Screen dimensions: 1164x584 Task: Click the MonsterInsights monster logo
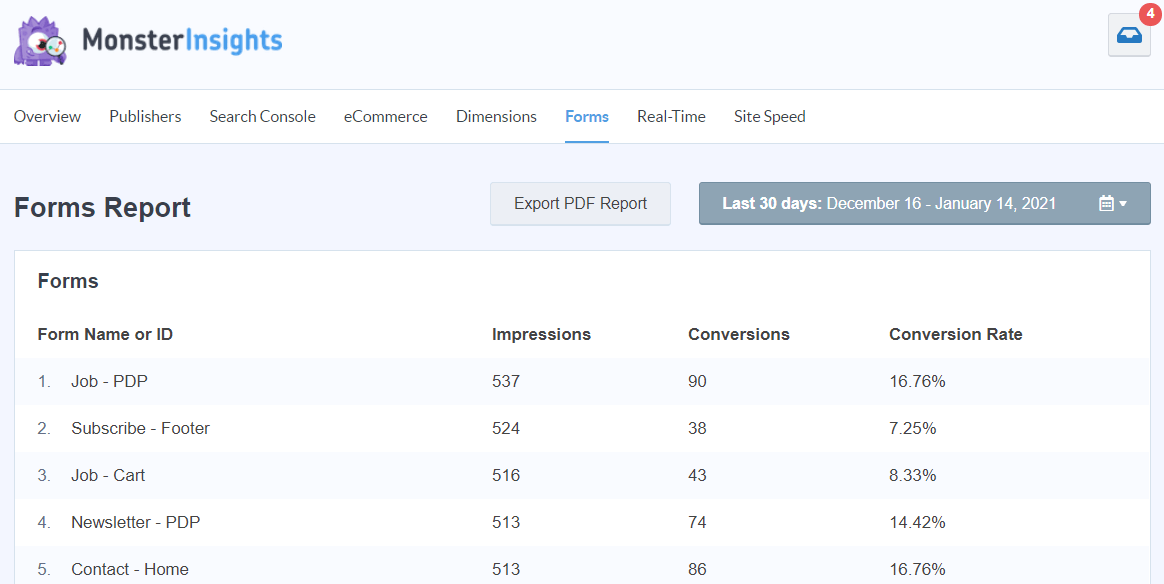pos(41,43)
